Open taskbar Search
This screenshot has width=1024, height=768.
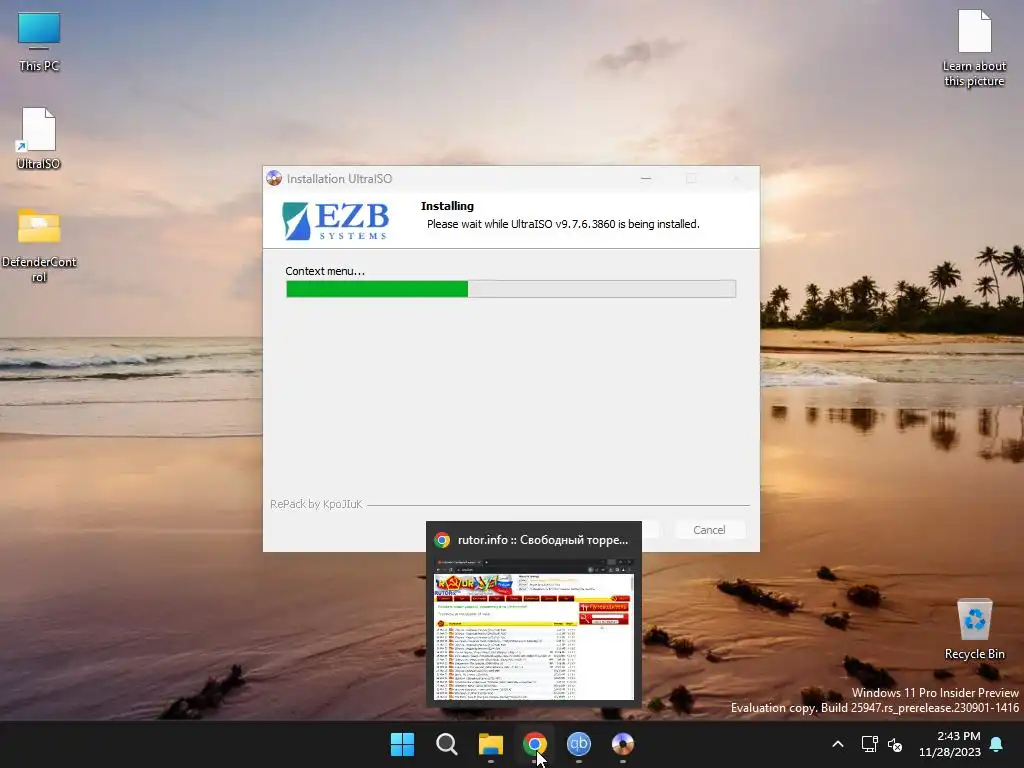click(447, 744)
